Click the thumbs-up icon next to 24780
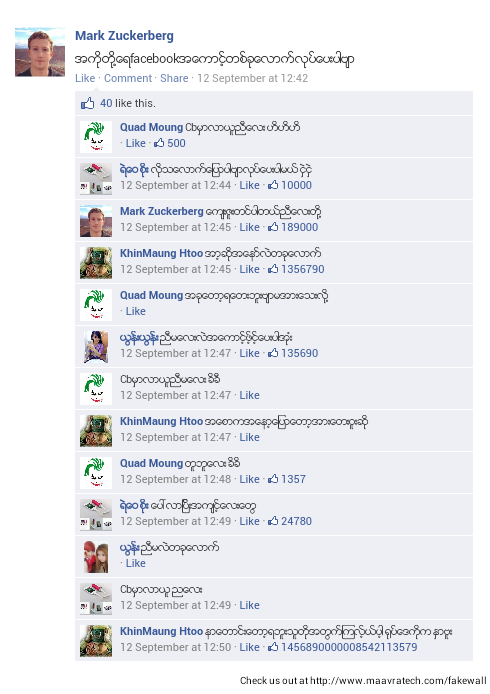 (273, 521)
